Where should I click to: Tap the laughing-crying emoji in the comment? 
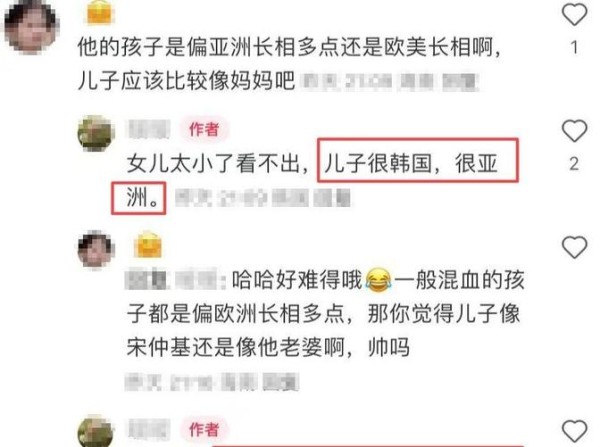(x=378, y=281)
